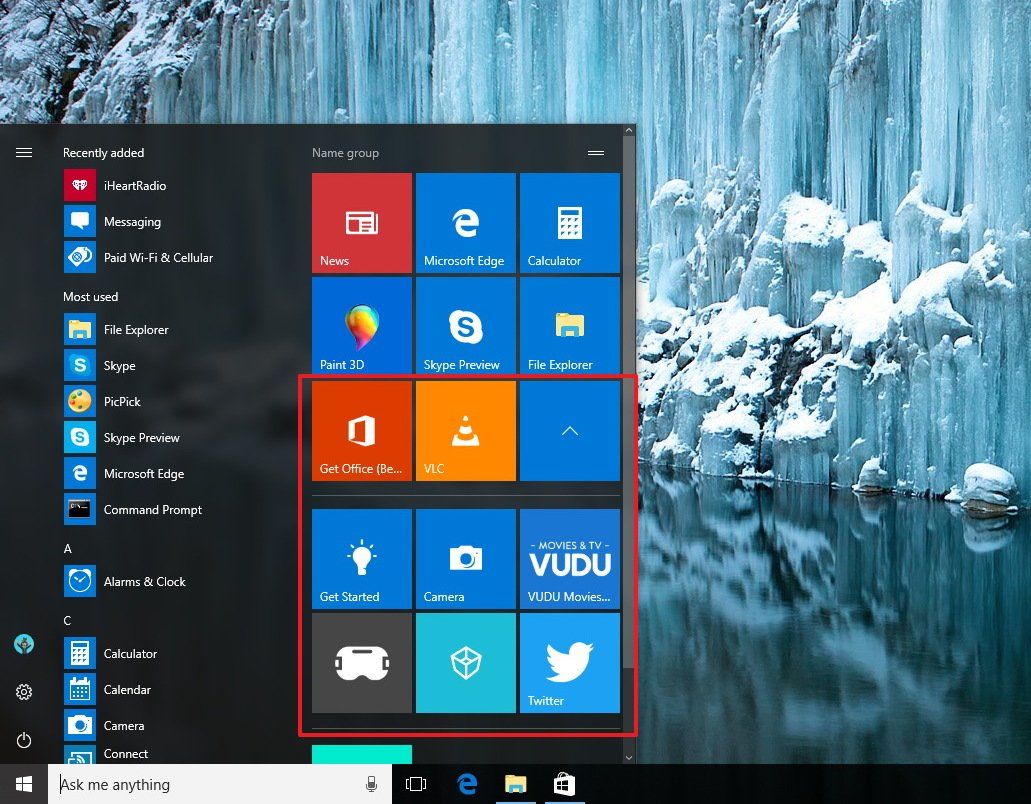Viewport: 1031px width, 804px height.
Task: Open the Paint 3D tile
Action: click(x=361, y=324)
